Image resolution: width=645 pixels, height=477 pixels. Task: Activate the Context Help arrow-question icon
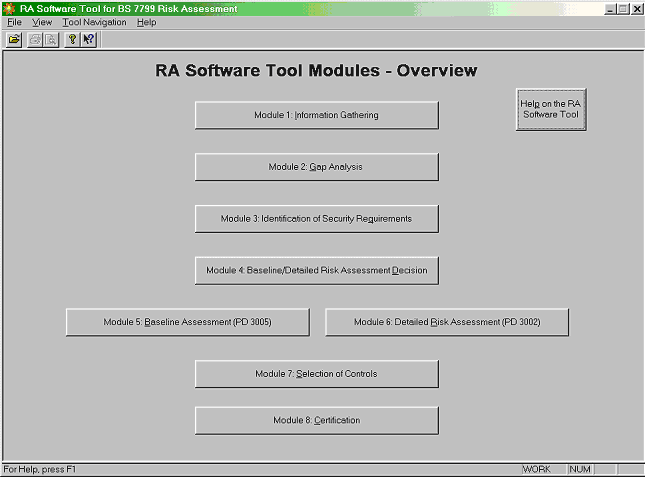88,40
